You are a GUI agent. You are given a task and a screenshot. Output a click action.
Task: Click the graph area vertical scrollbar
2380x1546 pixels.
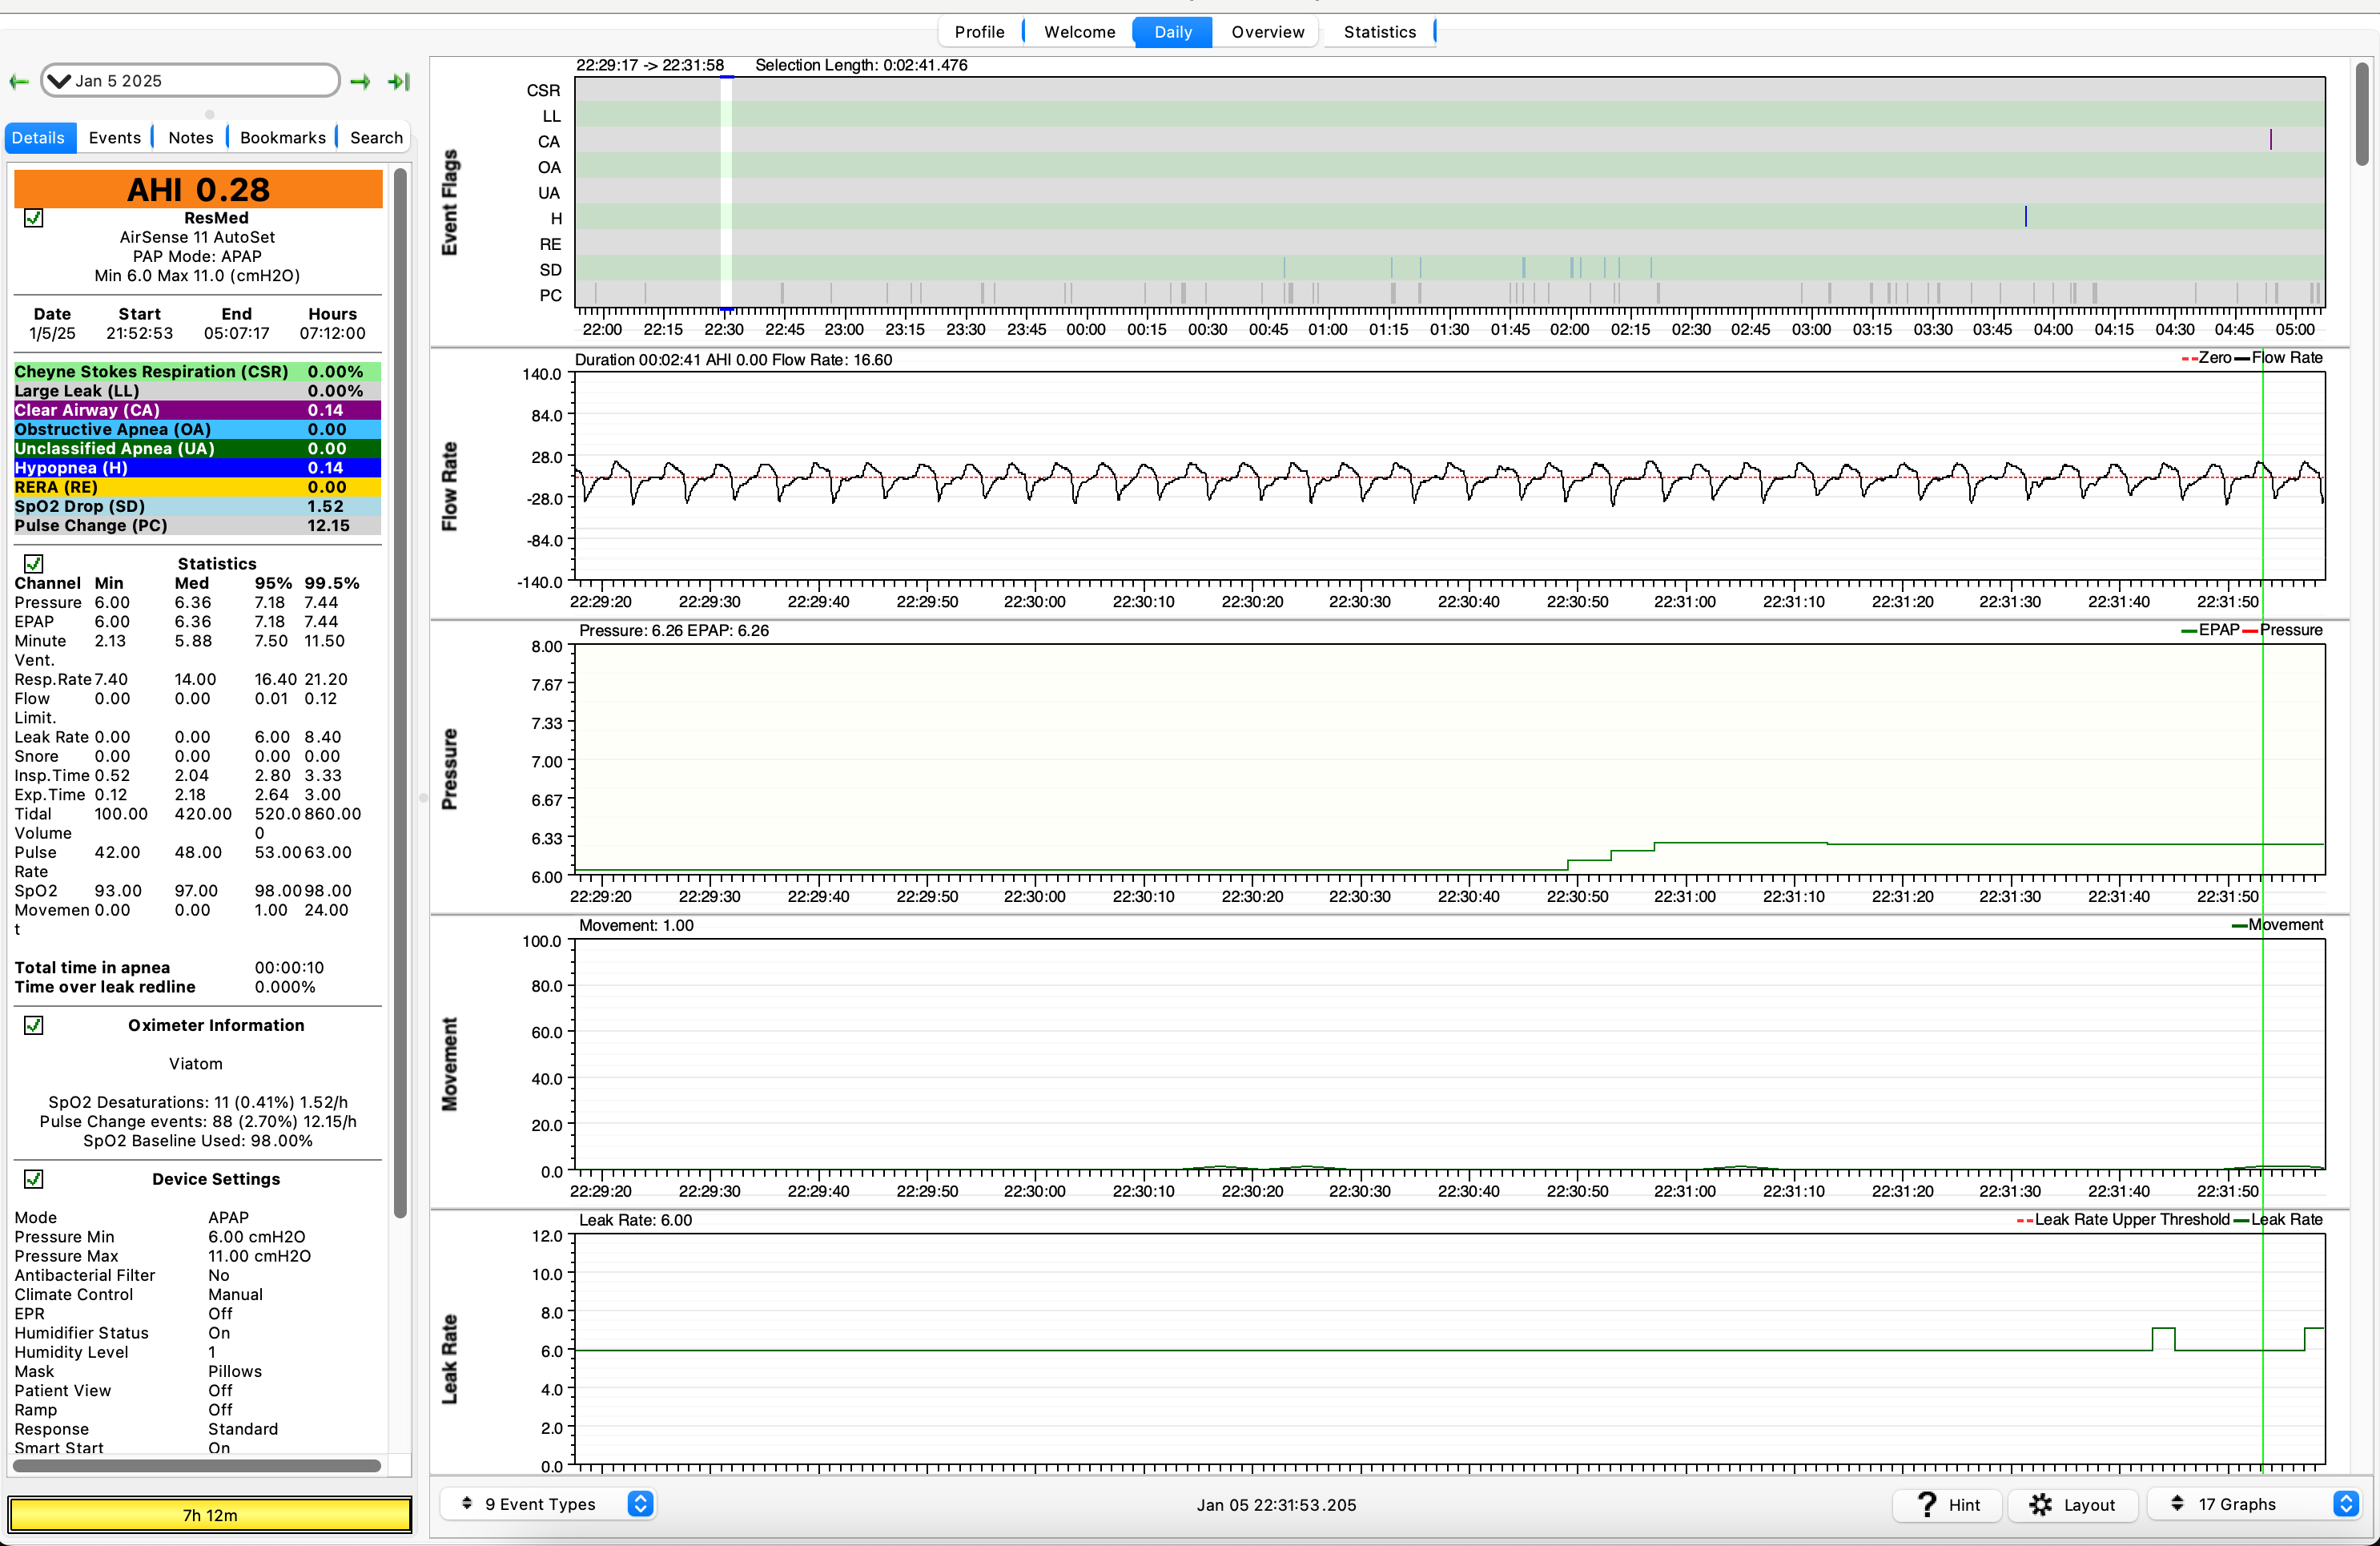(2362, 115)
